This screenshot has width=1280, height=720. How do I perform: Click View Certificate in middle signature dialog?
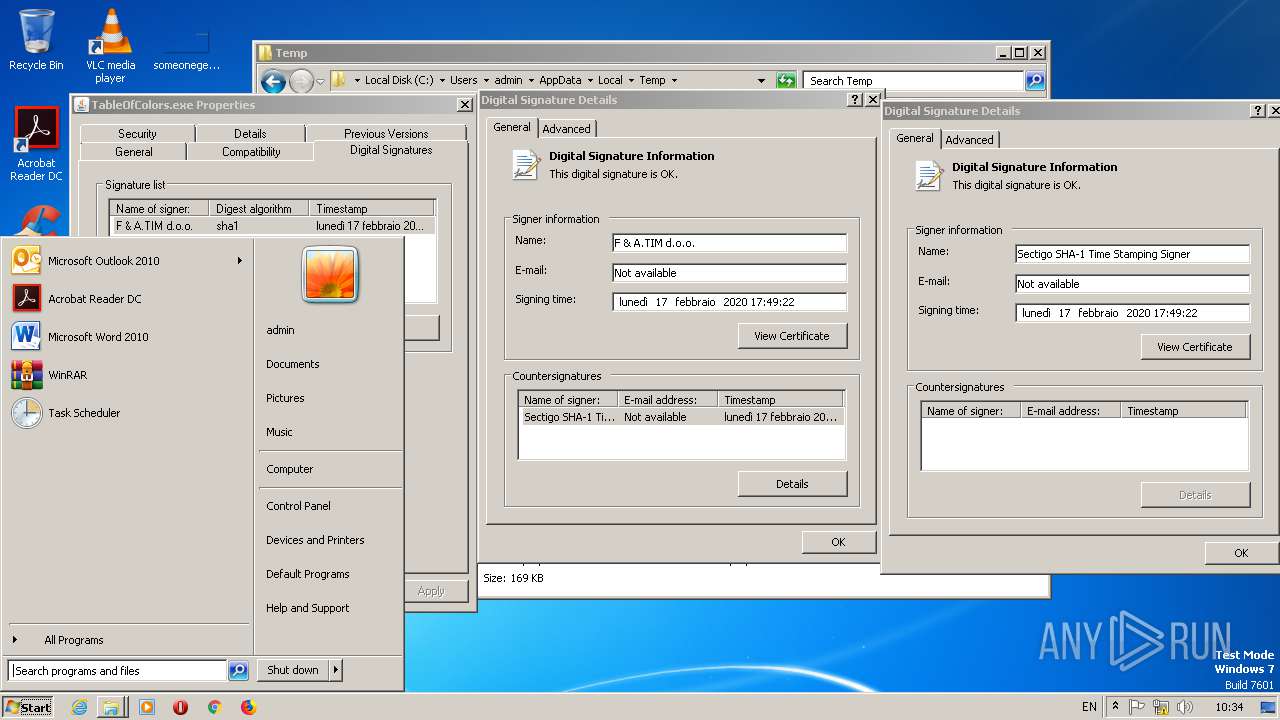pyautogui.click(x=792, y=336)
